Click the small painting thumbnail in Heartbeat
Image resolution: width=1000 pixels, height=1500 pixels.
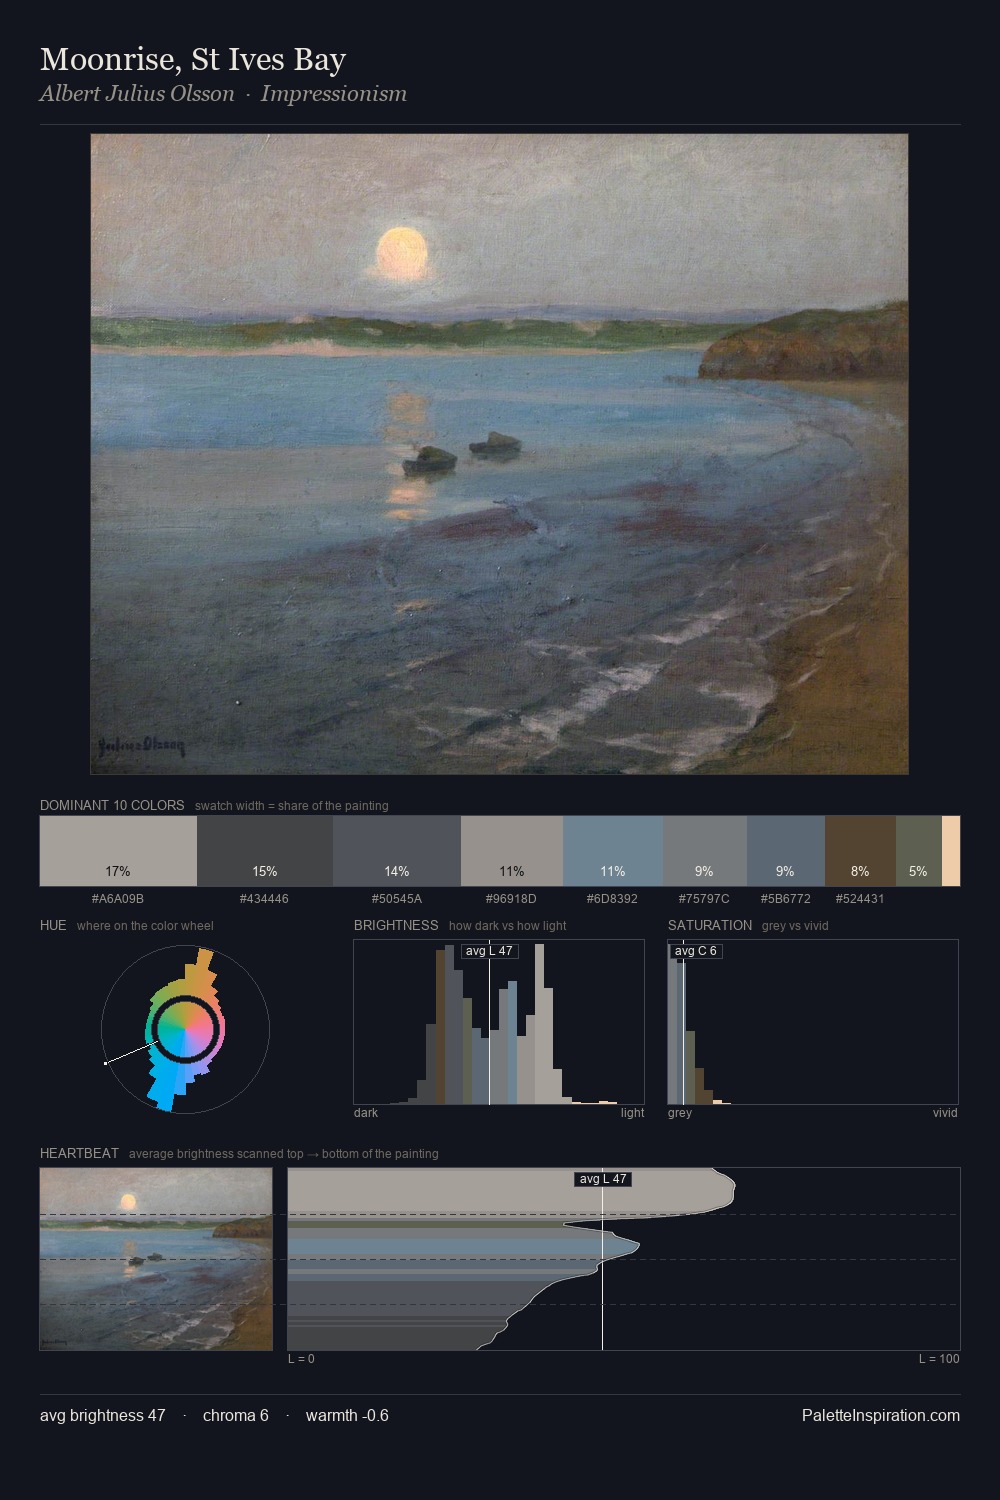point(156,1259)
